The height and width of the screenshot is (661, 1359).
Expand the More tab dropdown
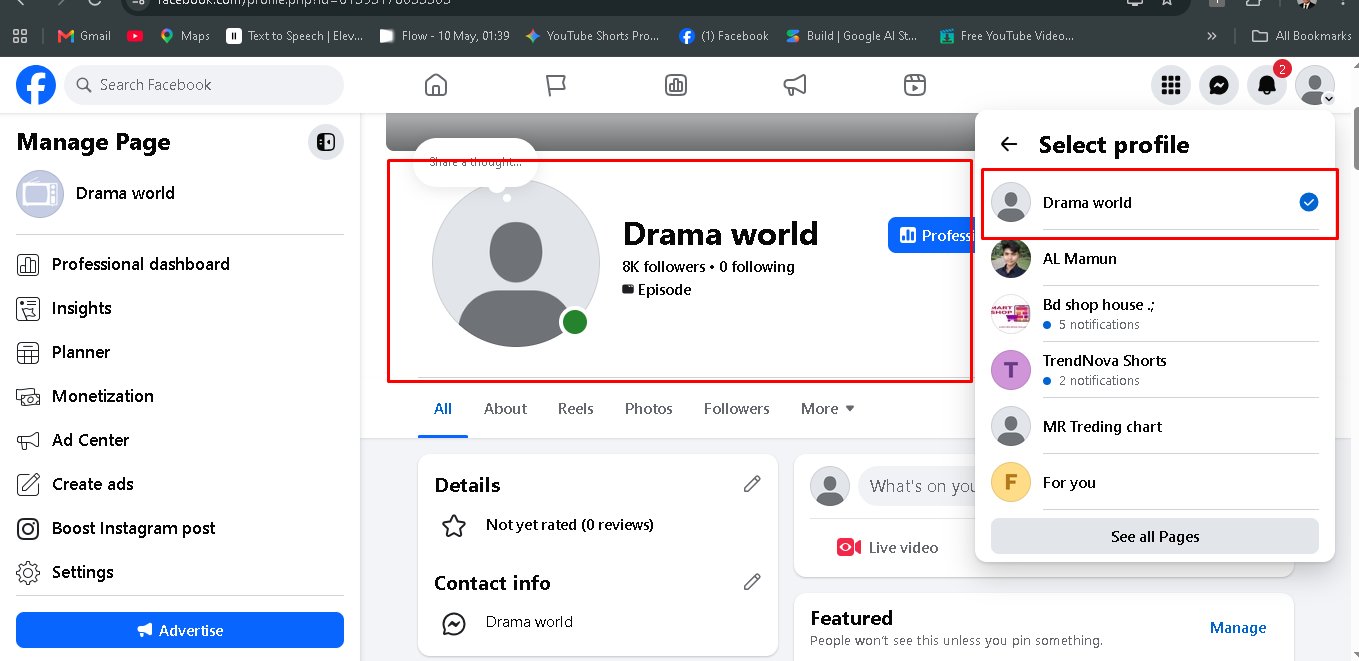(x=828, y=408)
